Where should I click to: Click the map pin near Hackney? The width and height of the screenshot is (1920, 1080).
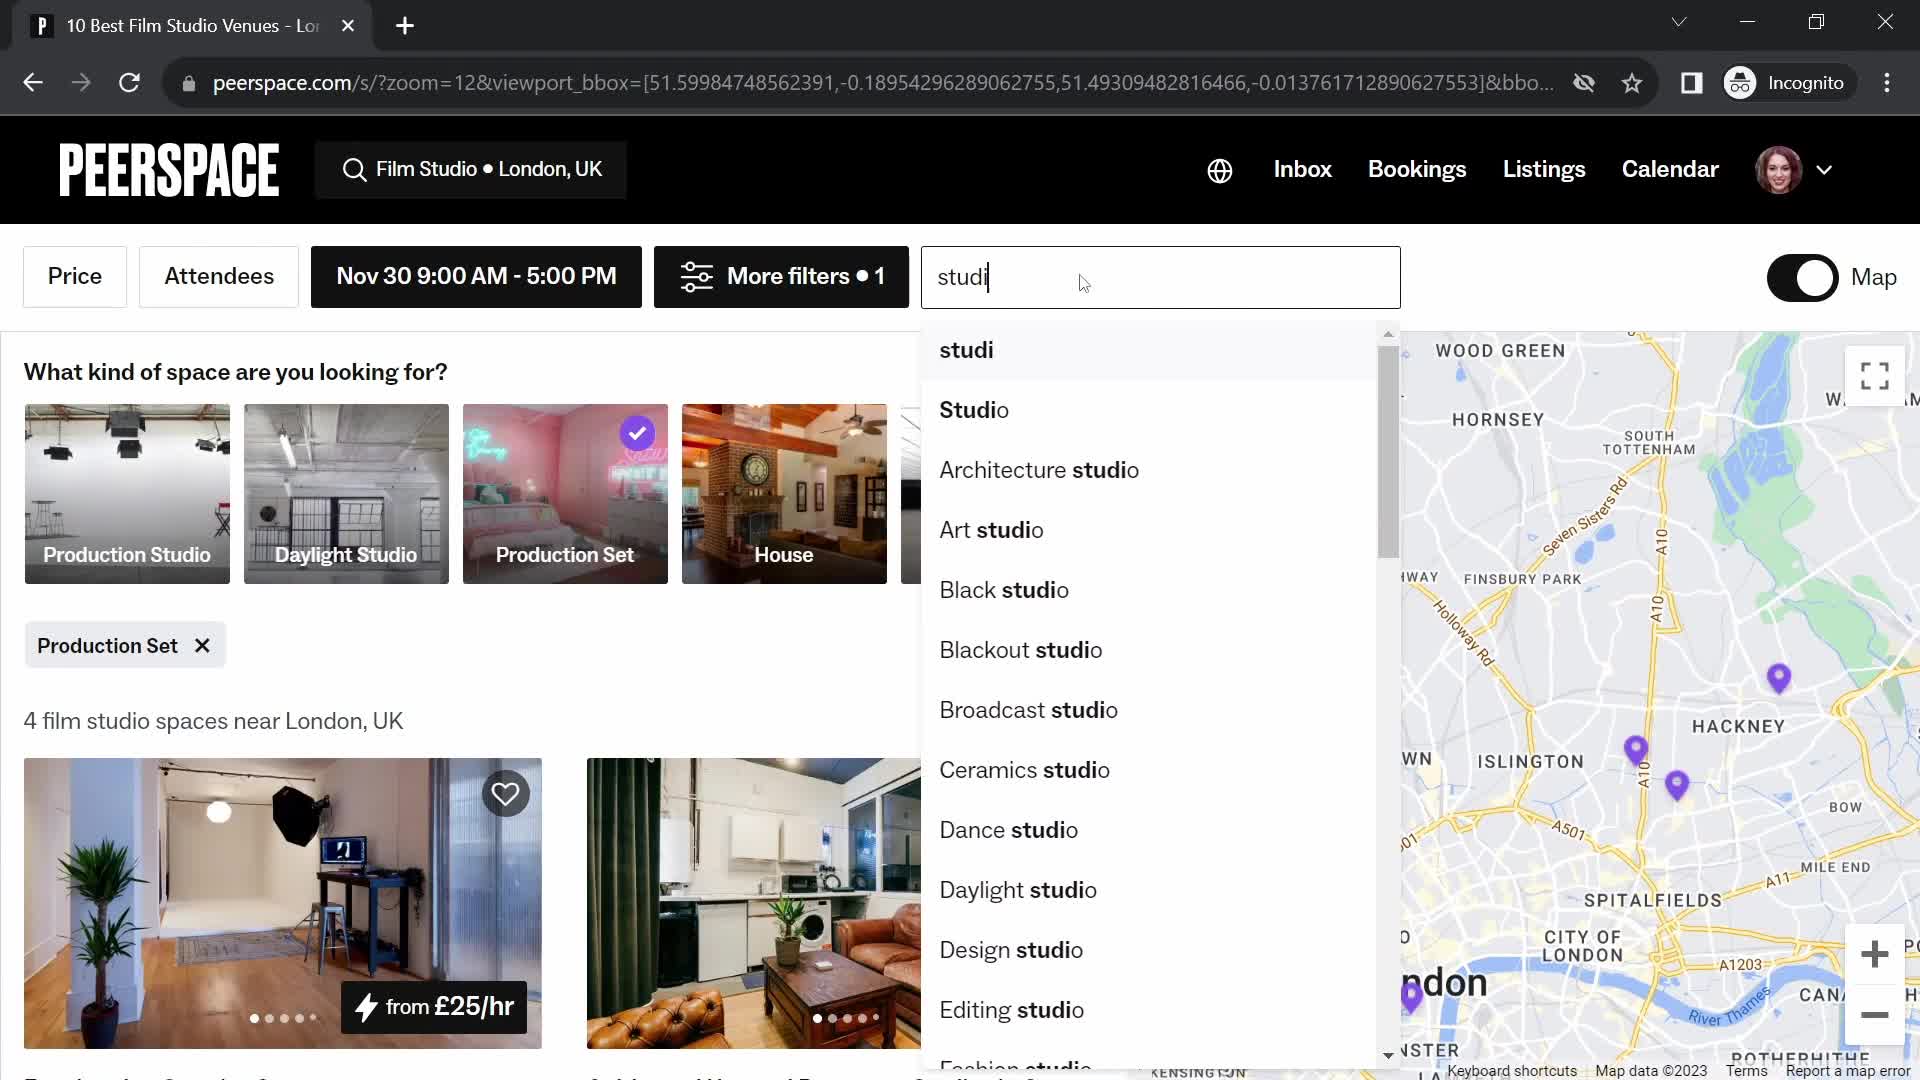(x=1778, y=678)
